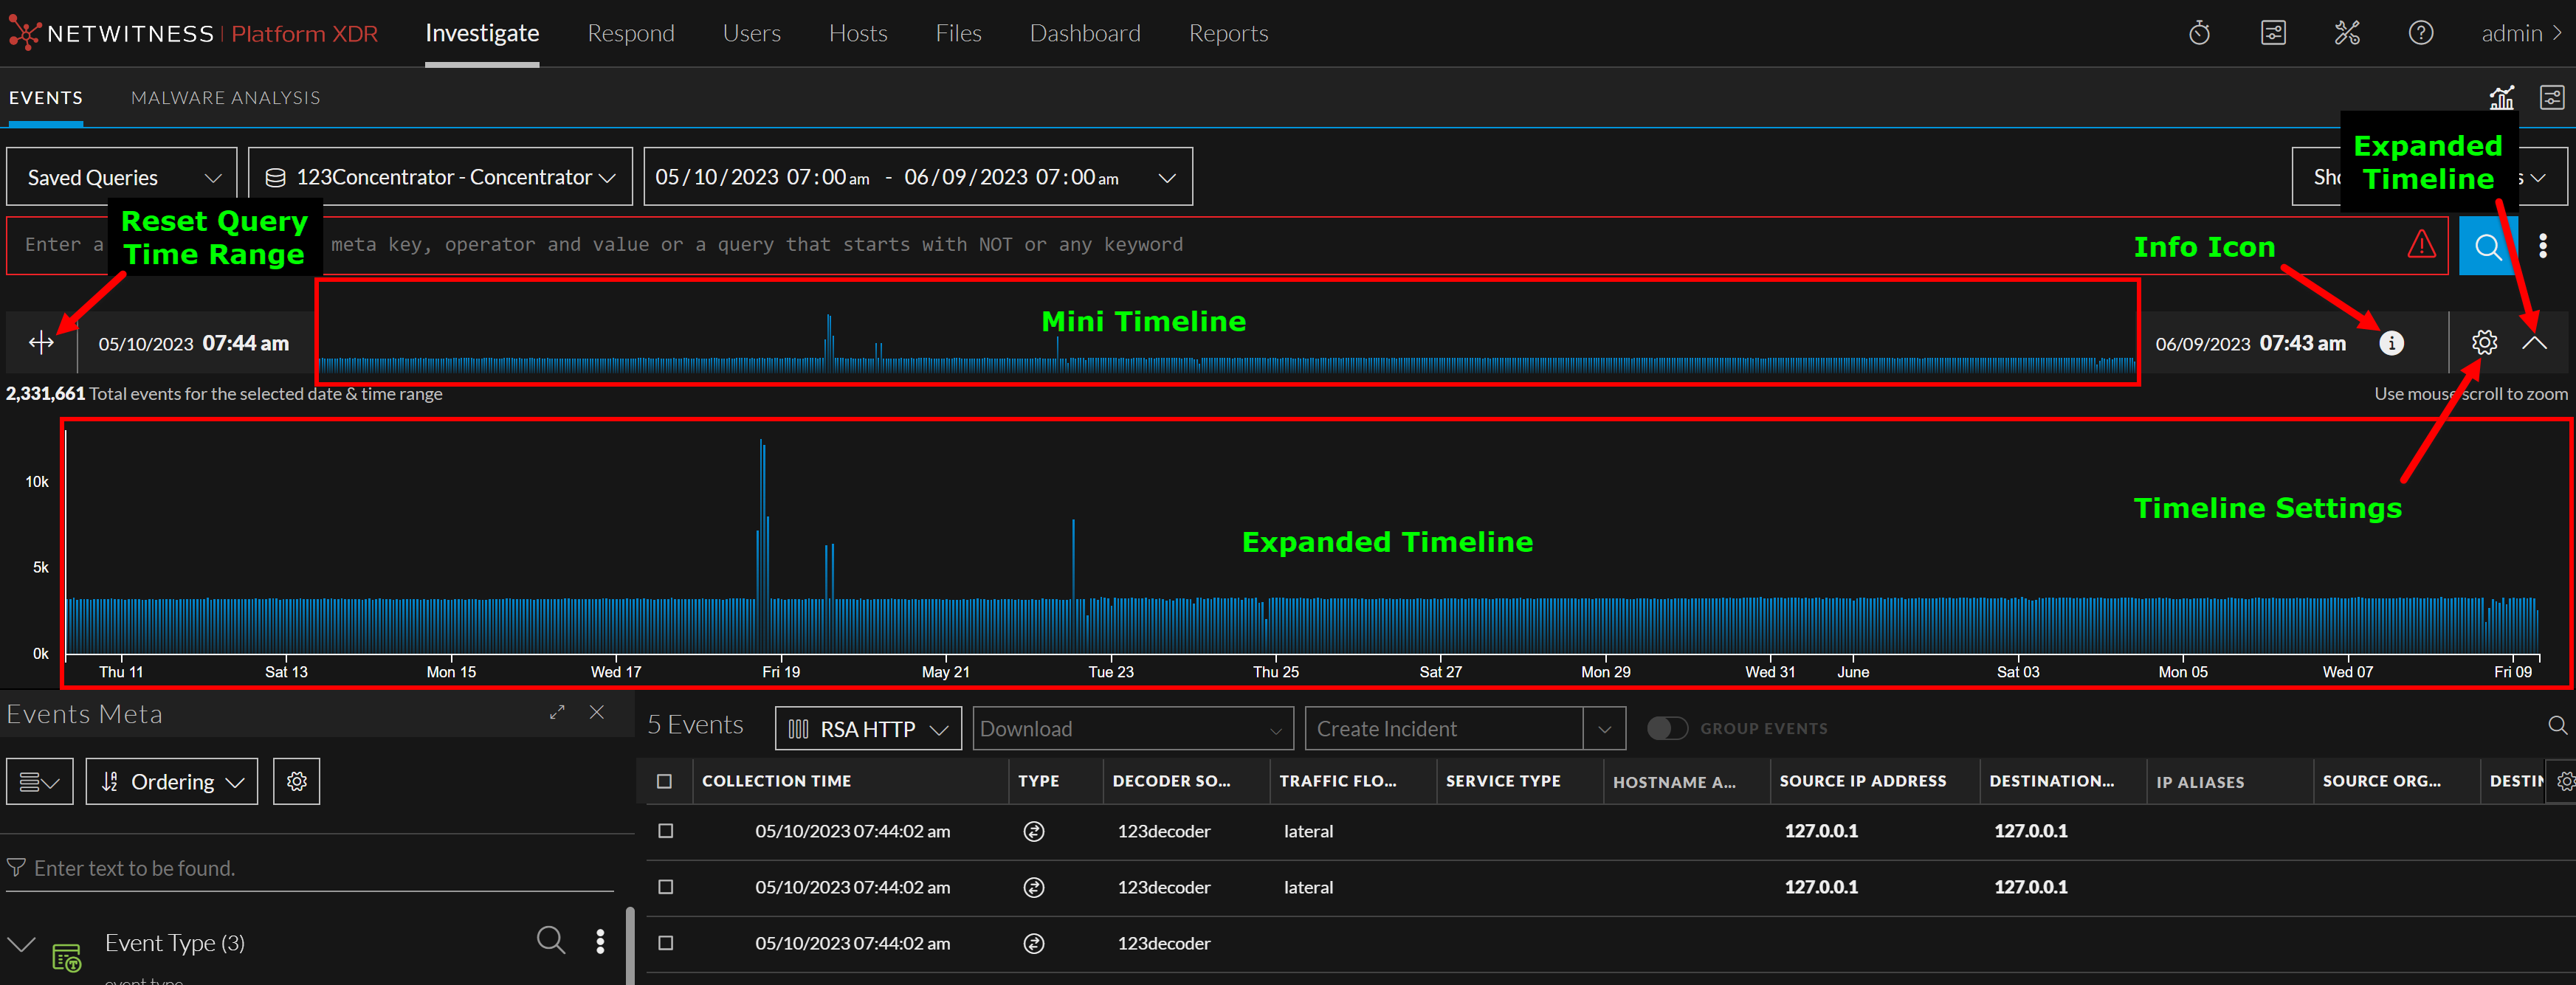This screenshot has width=2576, height=985.
Task: Click the Create Incident button
Action: pyautogui.click(x=1443, y=728)
